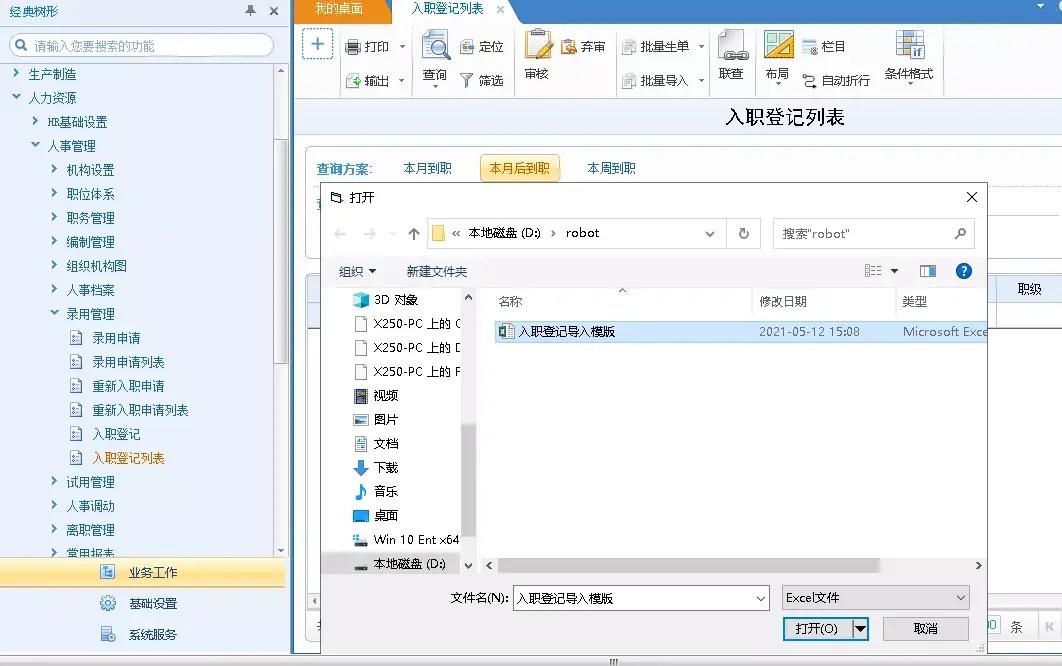The height and width of the screenshot is (666, 1062).
Task: Open the 批量生单 dropdown arrow
Action: (x=702, y=47)
